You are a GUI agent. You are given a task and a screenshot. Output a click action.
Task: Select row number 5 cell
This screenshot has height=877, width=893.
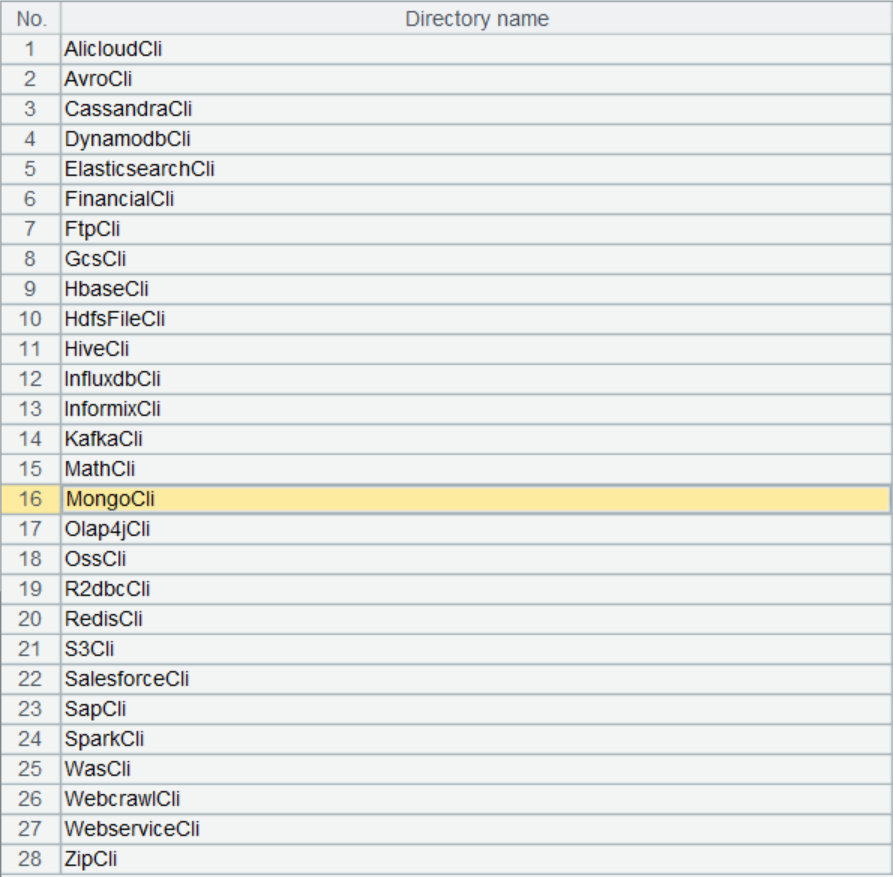[31, 169]
